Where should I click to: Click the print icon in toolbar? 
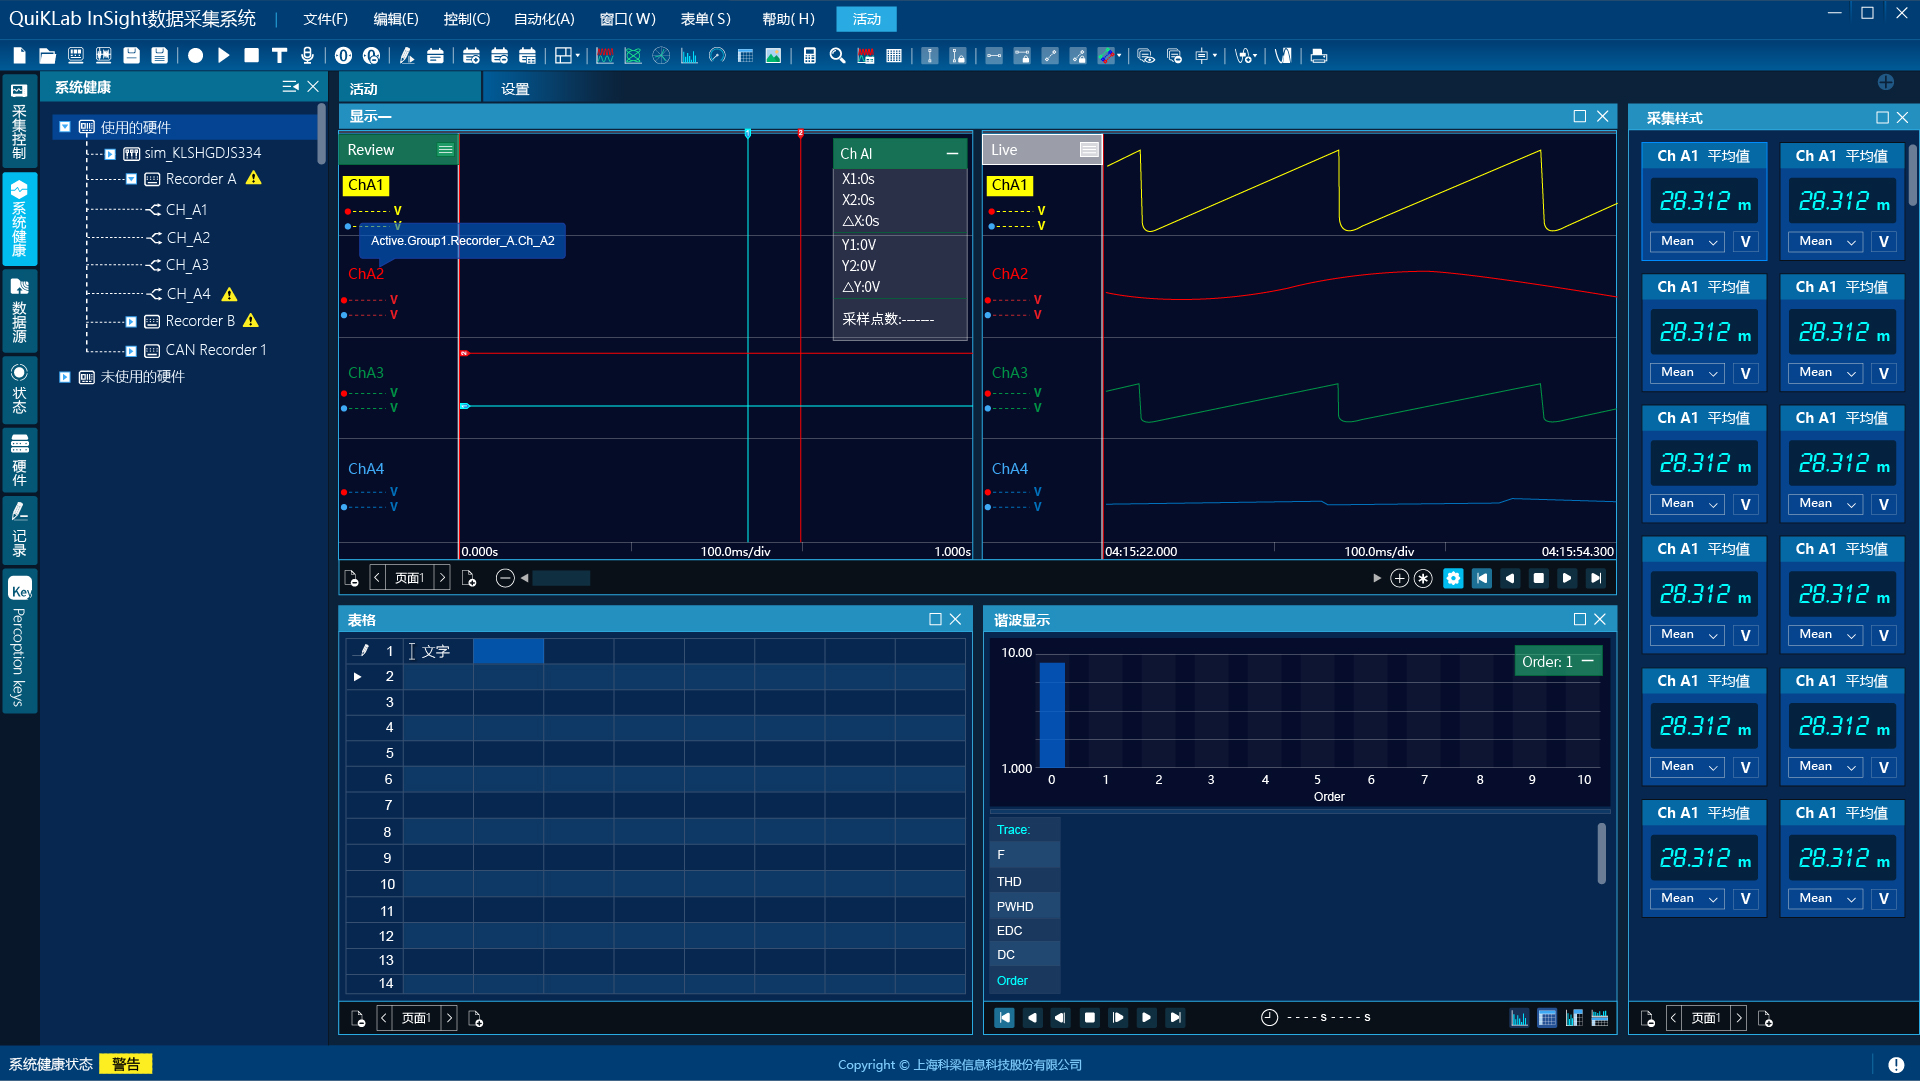click(x=1319, y=56)
